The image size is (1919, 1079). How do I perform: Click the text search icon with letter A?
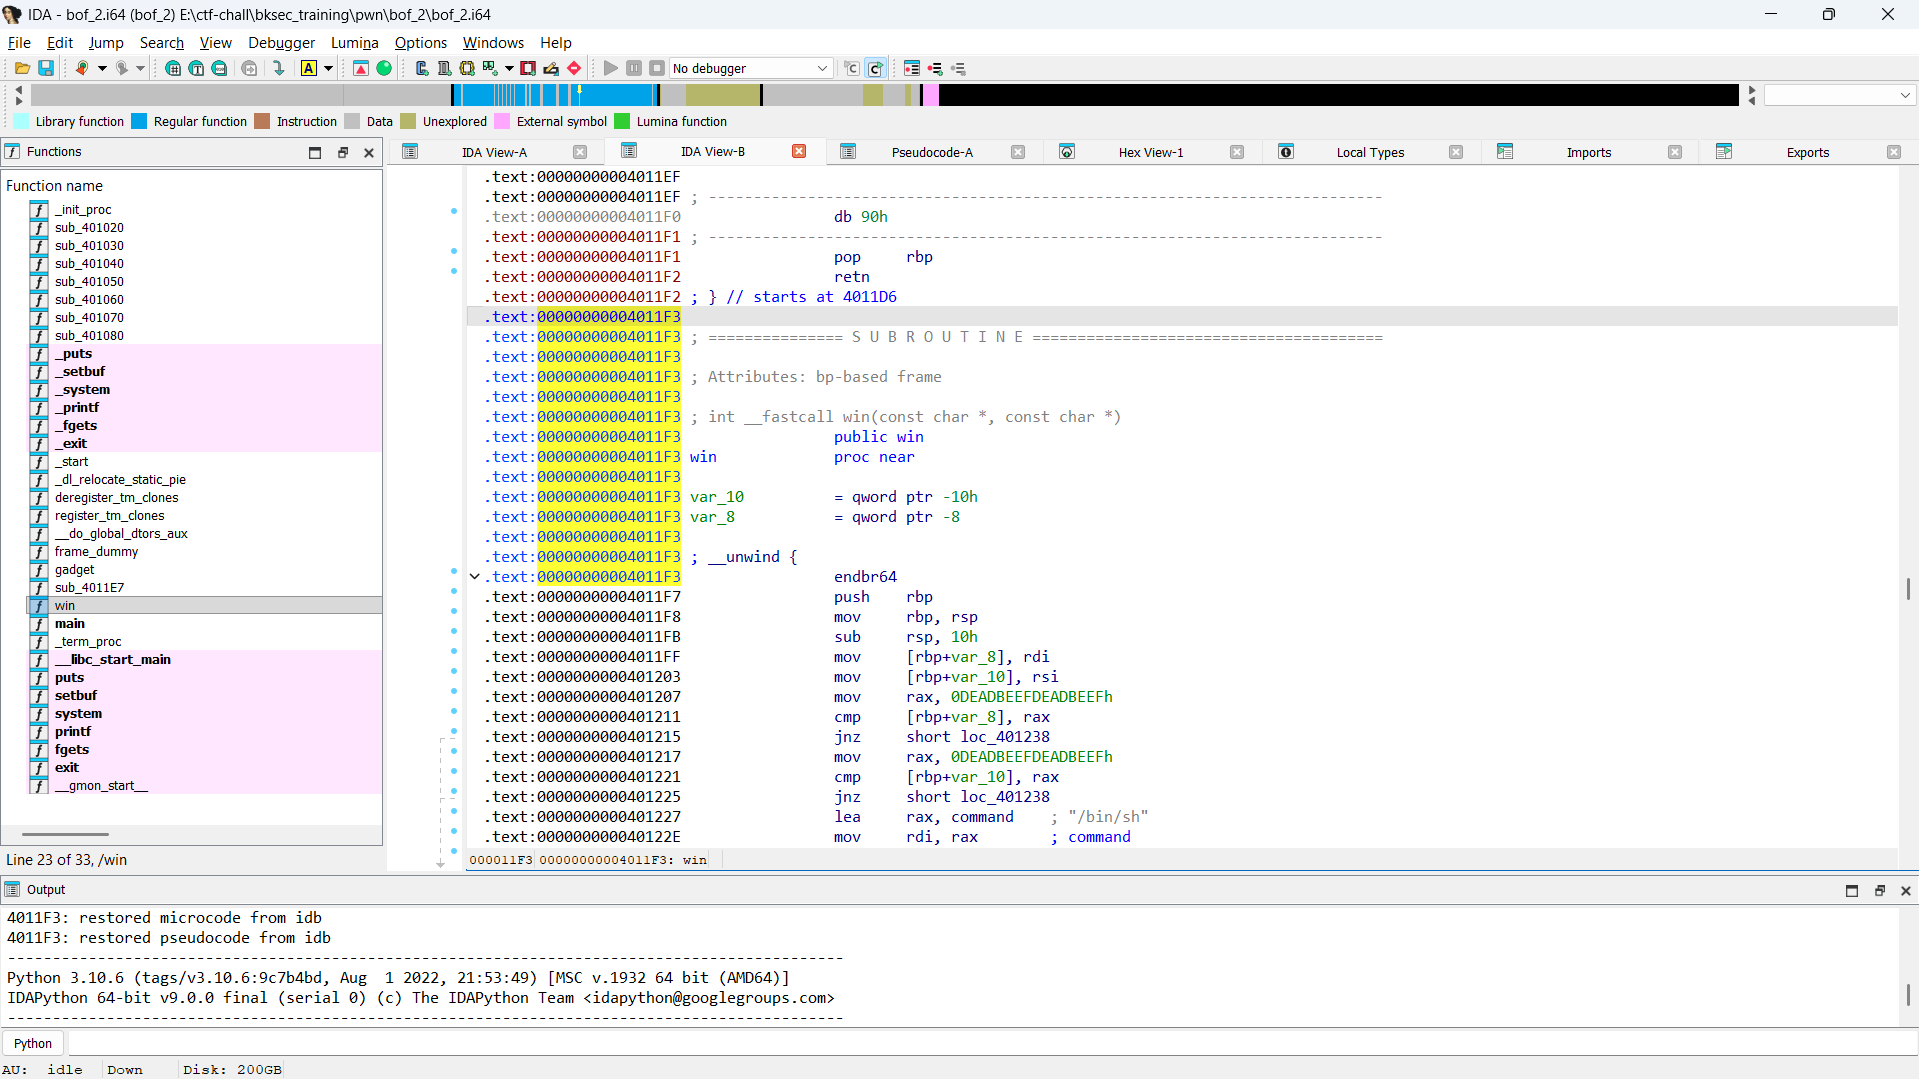coord(309,68)
